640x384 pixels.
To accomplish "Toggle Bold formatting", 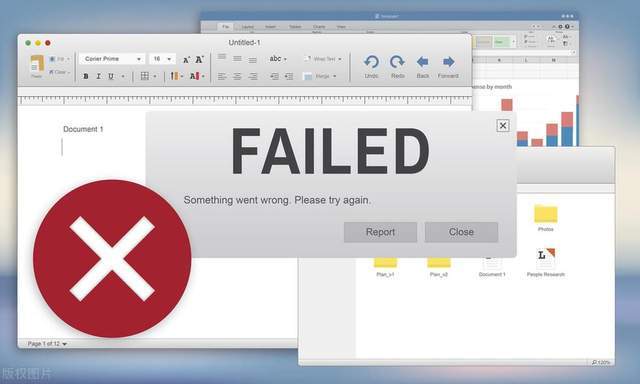I will [86, 76].
